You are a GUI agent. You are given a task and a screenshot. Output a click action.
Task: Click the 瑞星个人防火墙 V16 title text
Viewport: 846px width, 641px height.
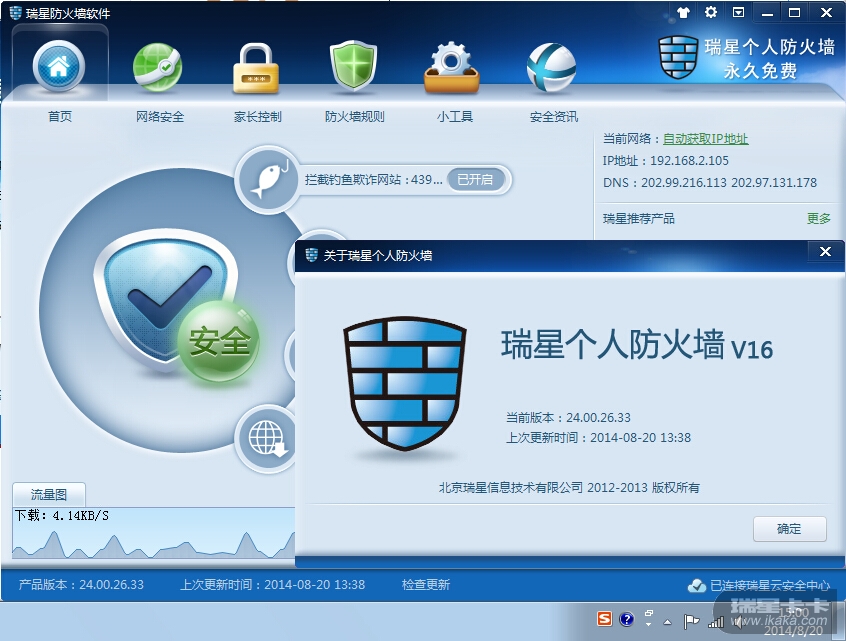click(637, 345)
